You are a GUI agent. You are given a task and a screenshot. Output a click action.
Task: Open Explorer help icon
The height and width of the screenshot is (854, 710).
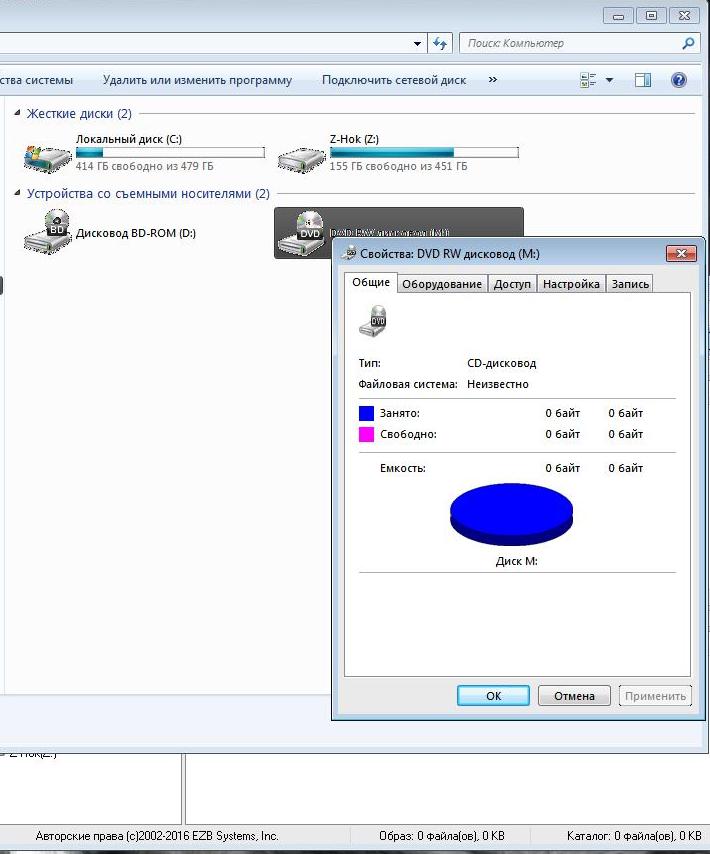(678, 80)
